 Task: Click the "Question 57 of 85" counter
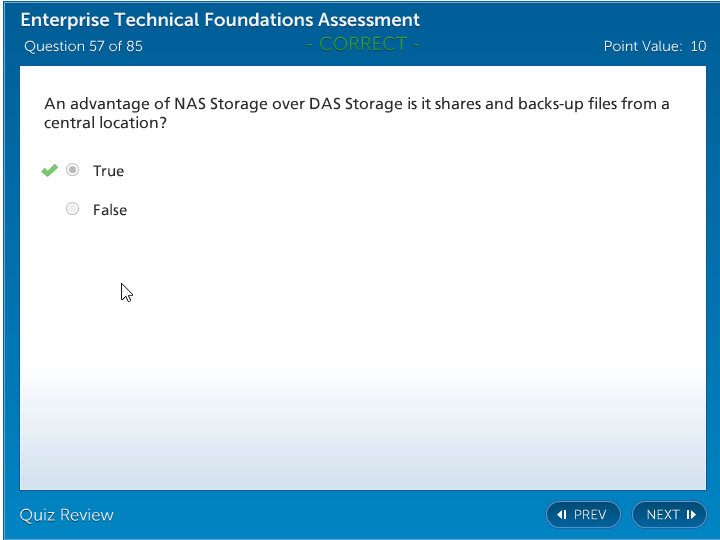point(83,46)
